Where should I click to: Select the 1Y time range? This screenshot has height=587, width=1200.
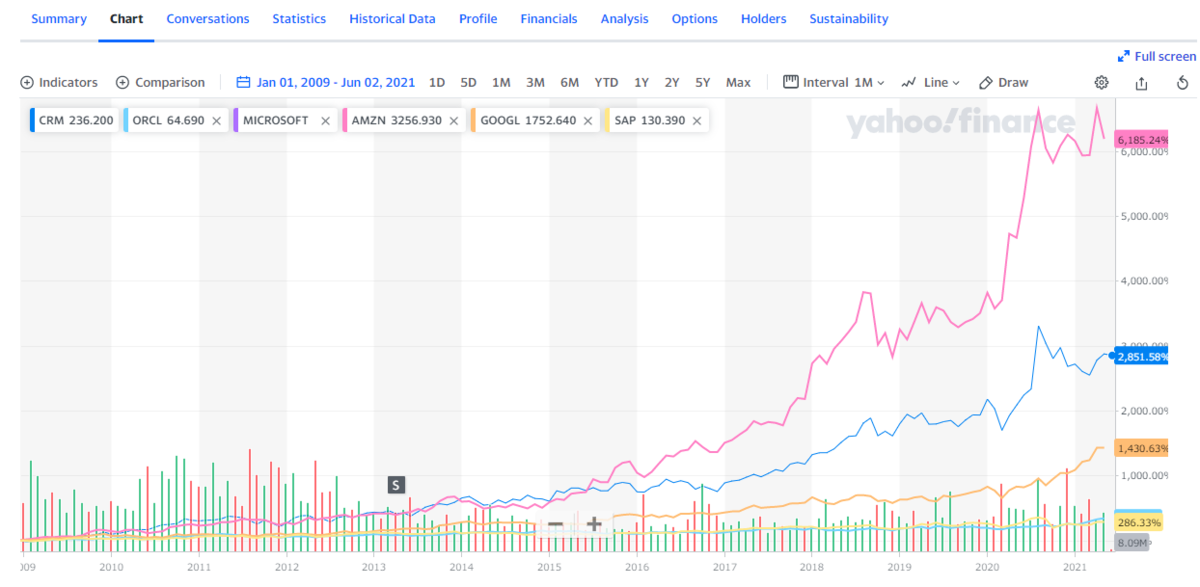[x=642, y=83]
